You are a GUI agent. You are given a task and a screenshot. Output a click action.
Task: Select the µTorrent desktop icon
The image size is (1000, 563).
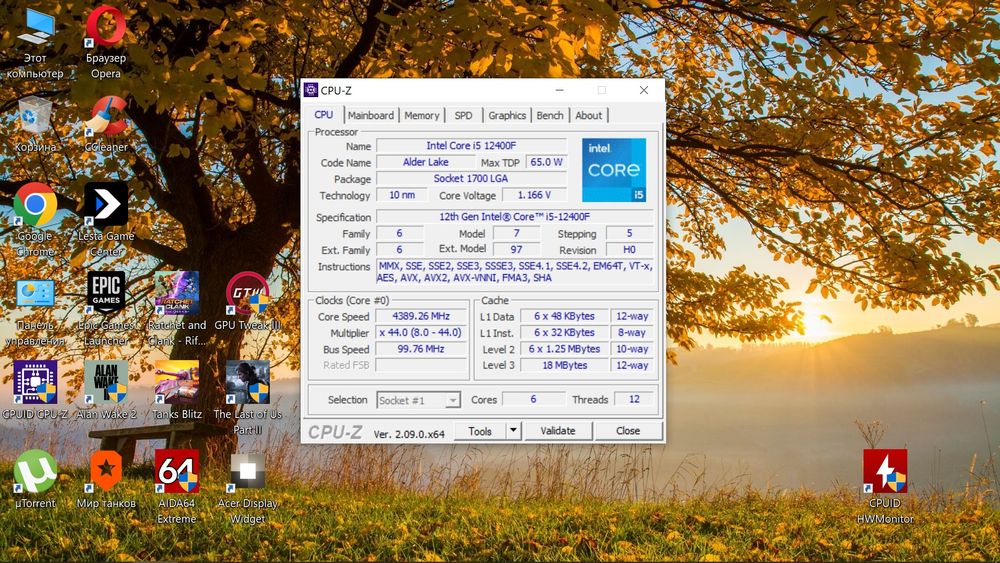point(36,479)
